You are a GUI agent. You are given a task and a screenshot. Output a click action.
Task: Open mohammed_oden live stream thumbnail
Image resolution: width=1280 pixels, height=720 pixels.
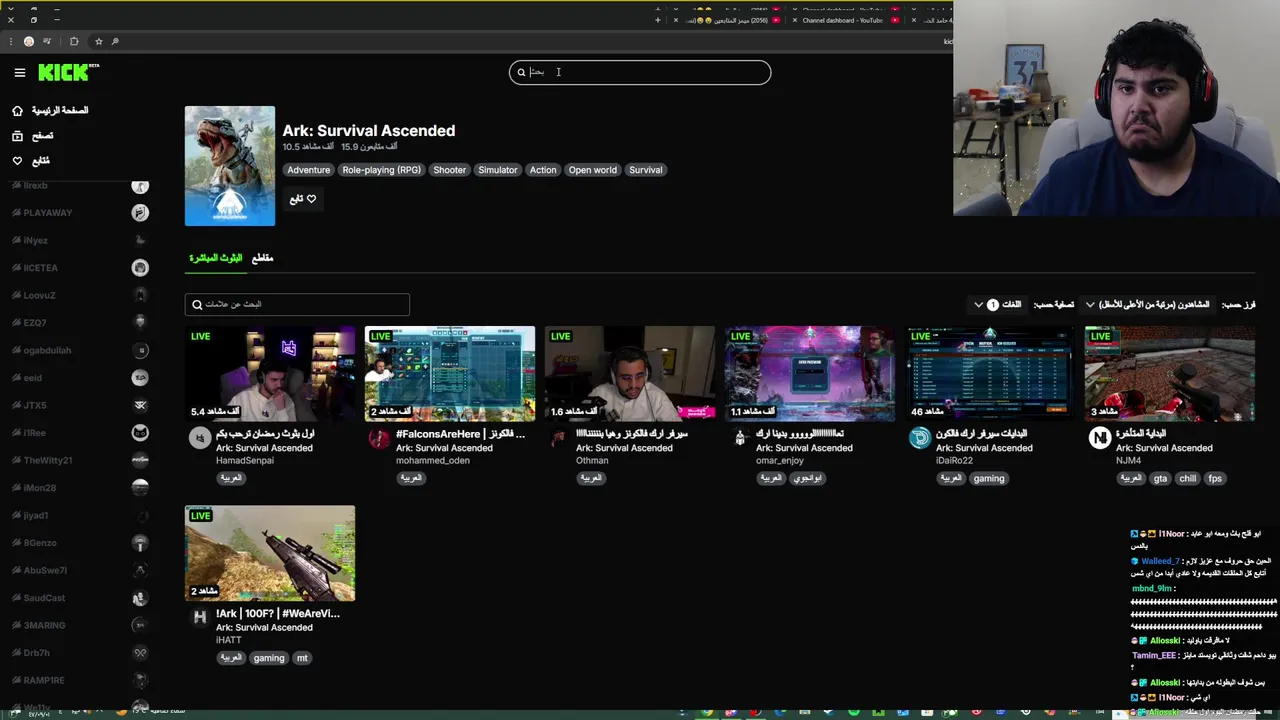pos(450,374)
